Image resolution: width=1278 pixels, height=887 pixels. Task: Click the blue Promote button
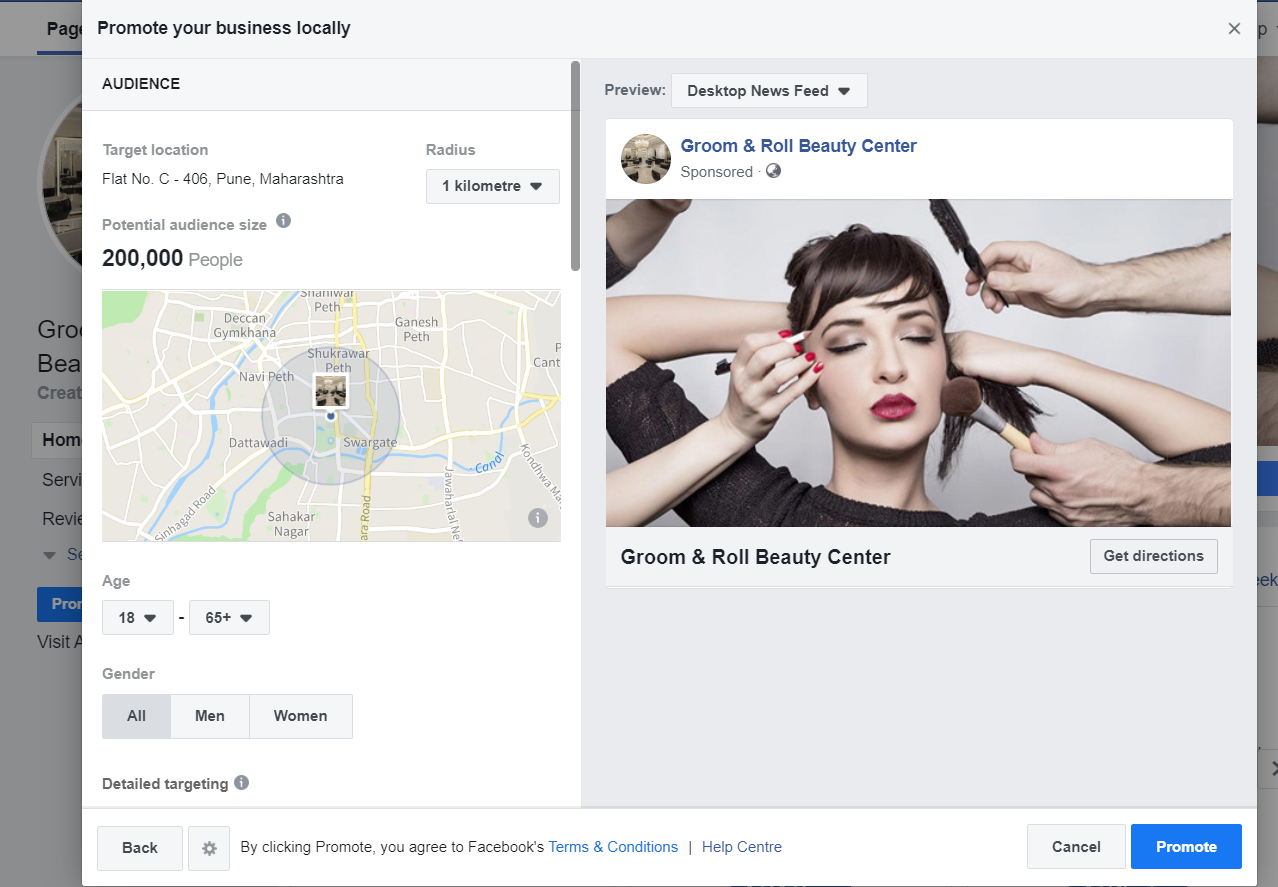(x=1186, y=847)
